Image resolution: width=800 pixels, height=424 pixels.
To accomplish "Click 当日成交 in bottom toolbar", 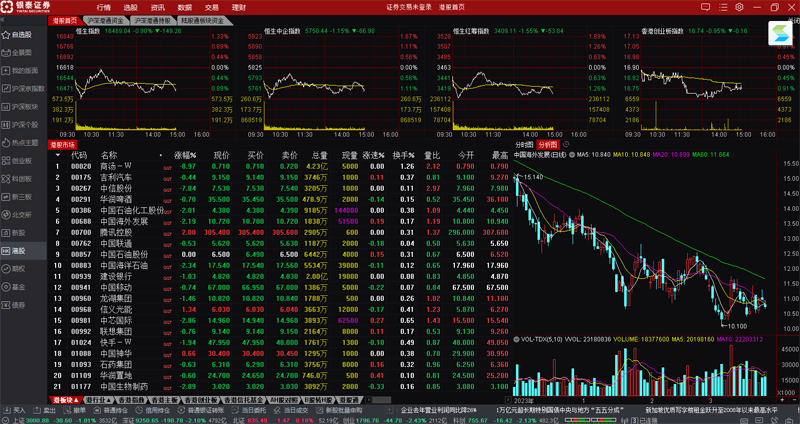I will pos(291,410).
